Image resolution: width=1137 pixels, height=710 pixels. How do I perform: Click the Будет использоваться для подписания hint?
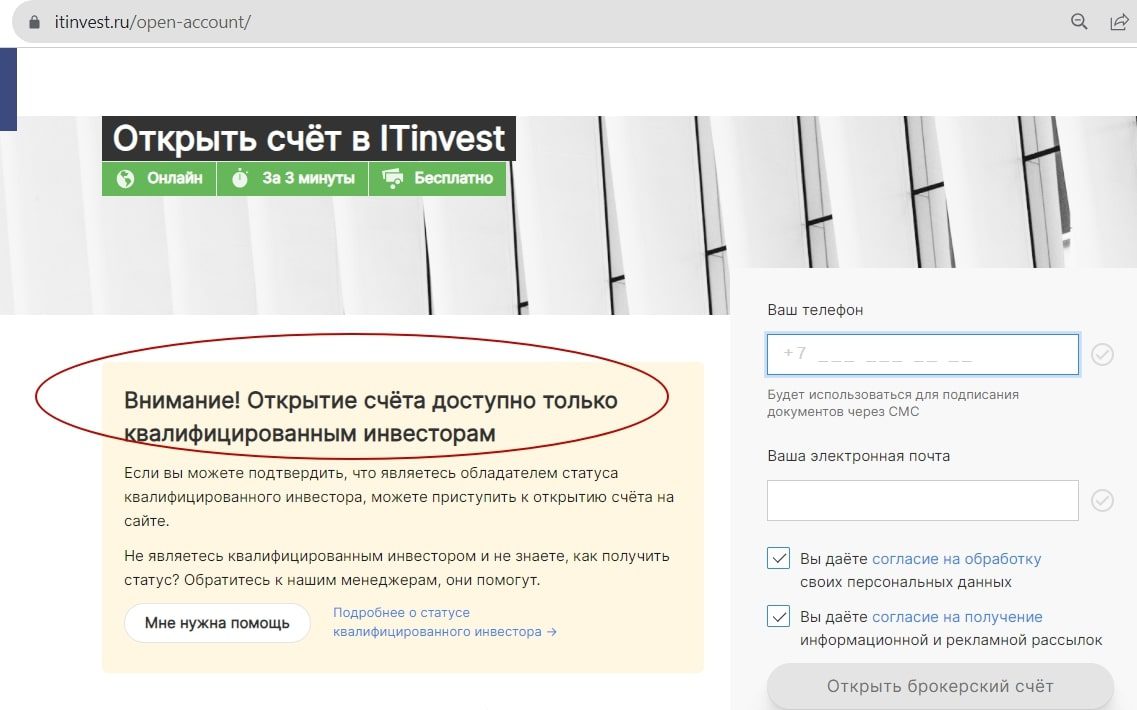tap(893, 403)
